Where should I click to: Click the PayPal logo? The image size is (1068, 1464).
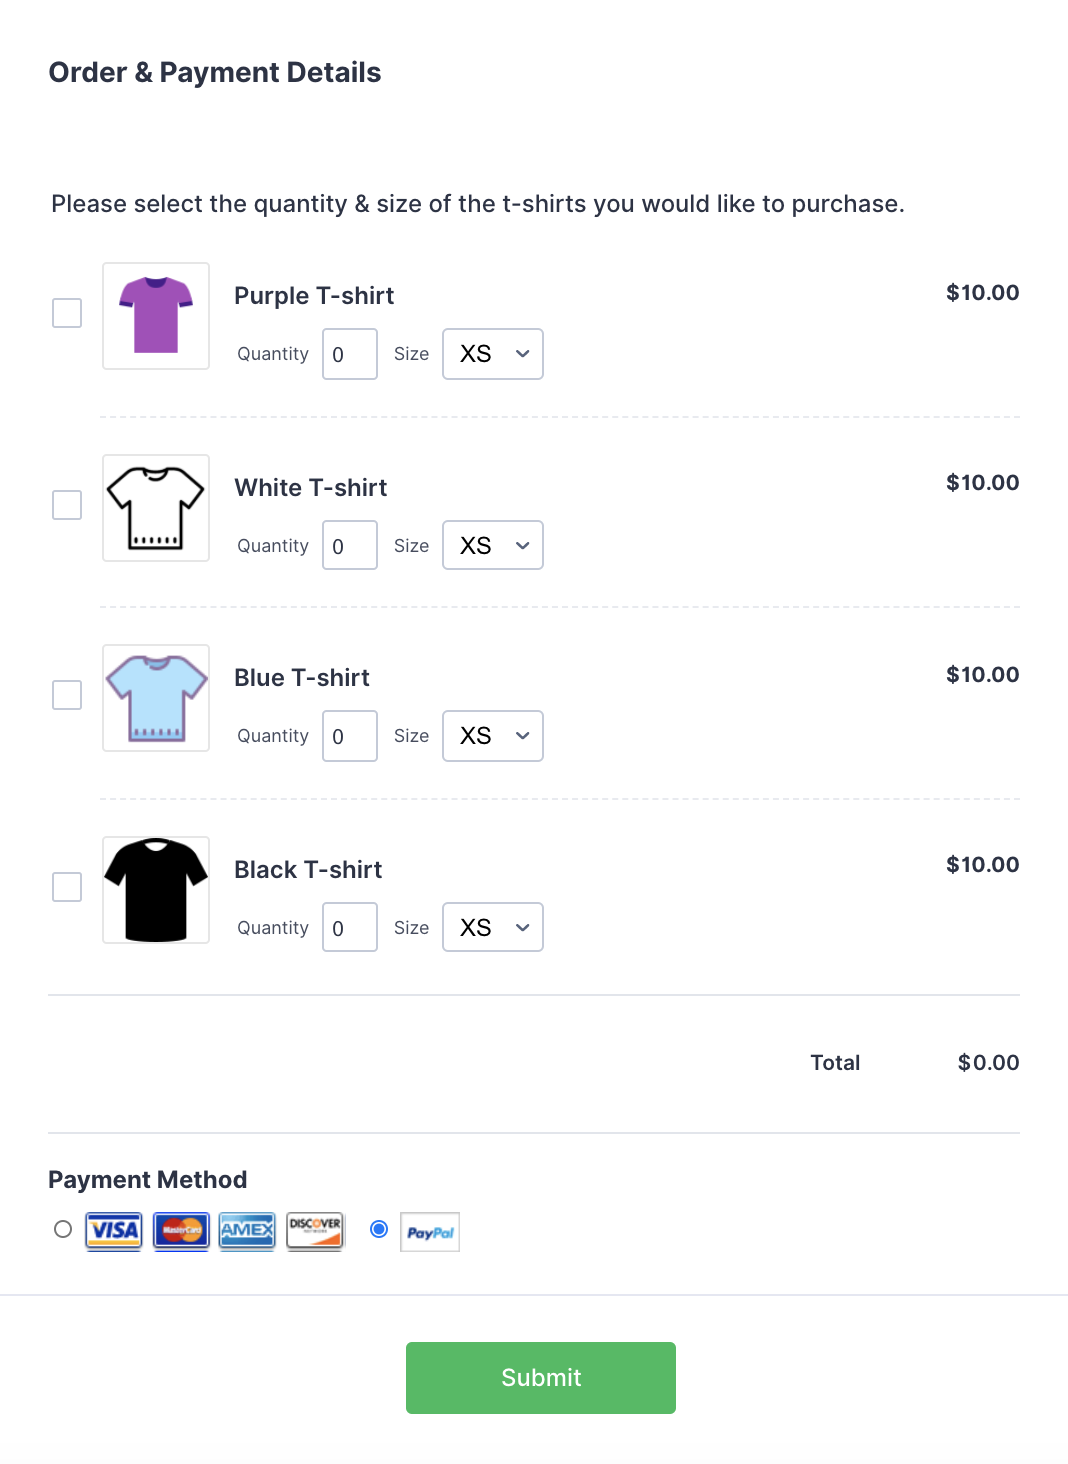coord(430,1232)
